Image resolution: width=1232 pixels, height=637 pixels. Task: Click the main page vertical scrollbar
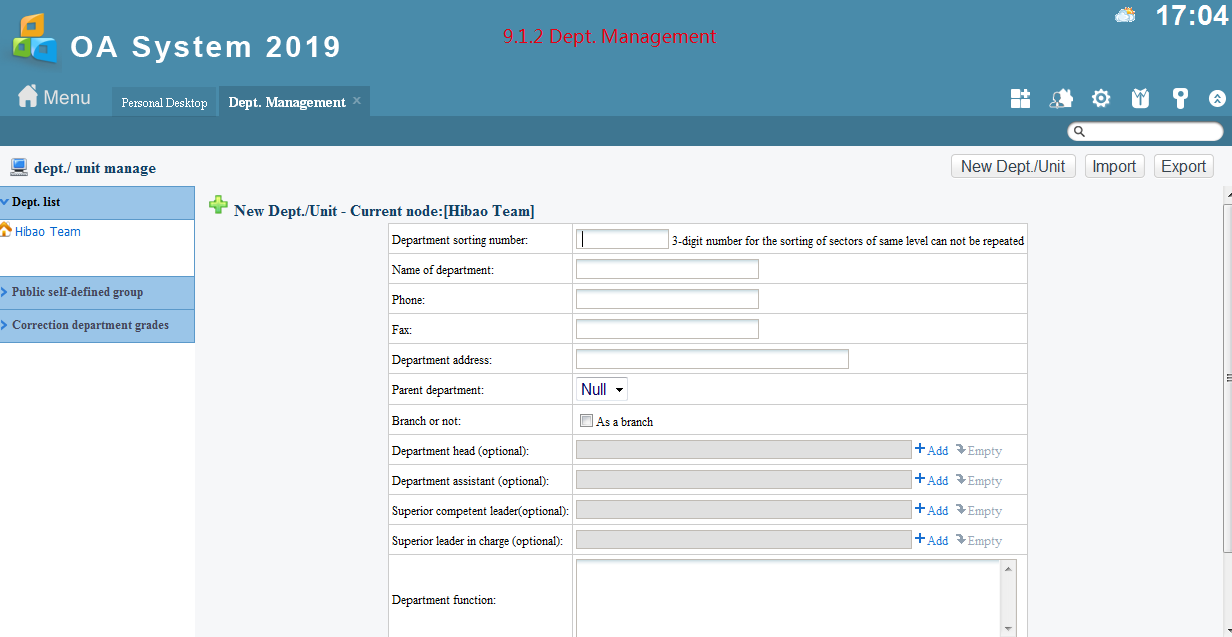[x=1228, y=377]
